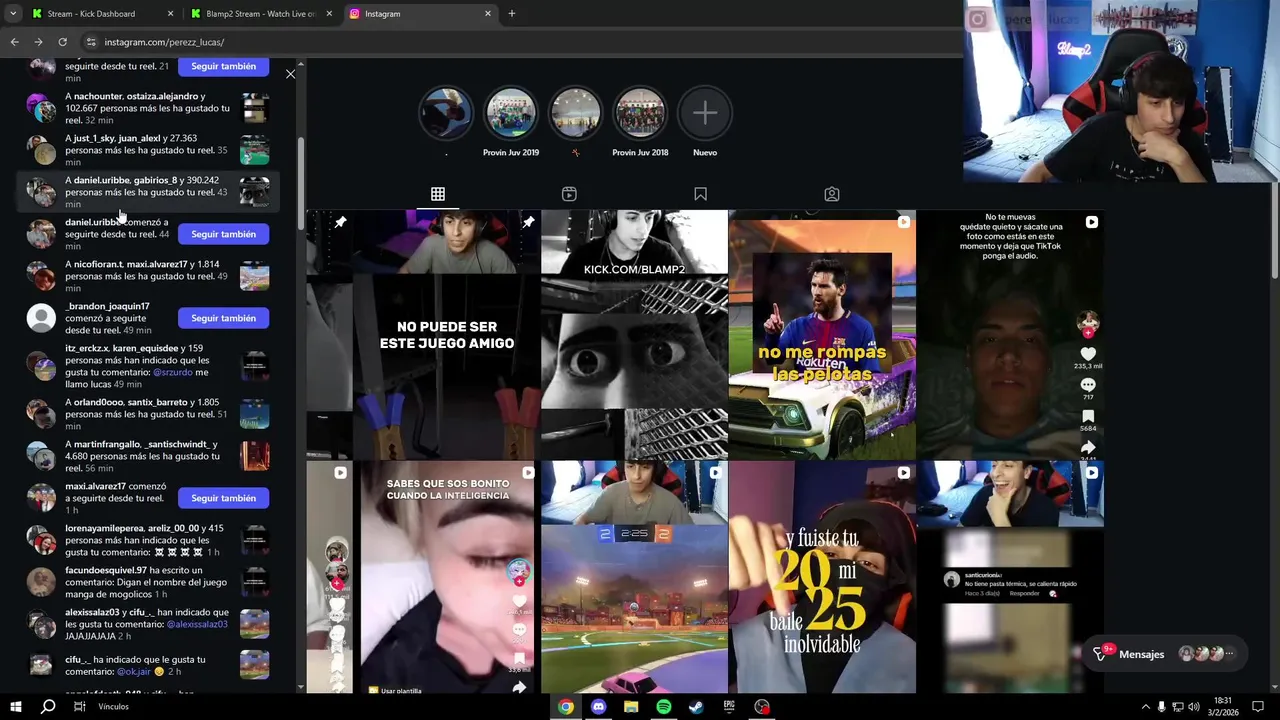Open Spotify from the taskbar

(664, 707)
